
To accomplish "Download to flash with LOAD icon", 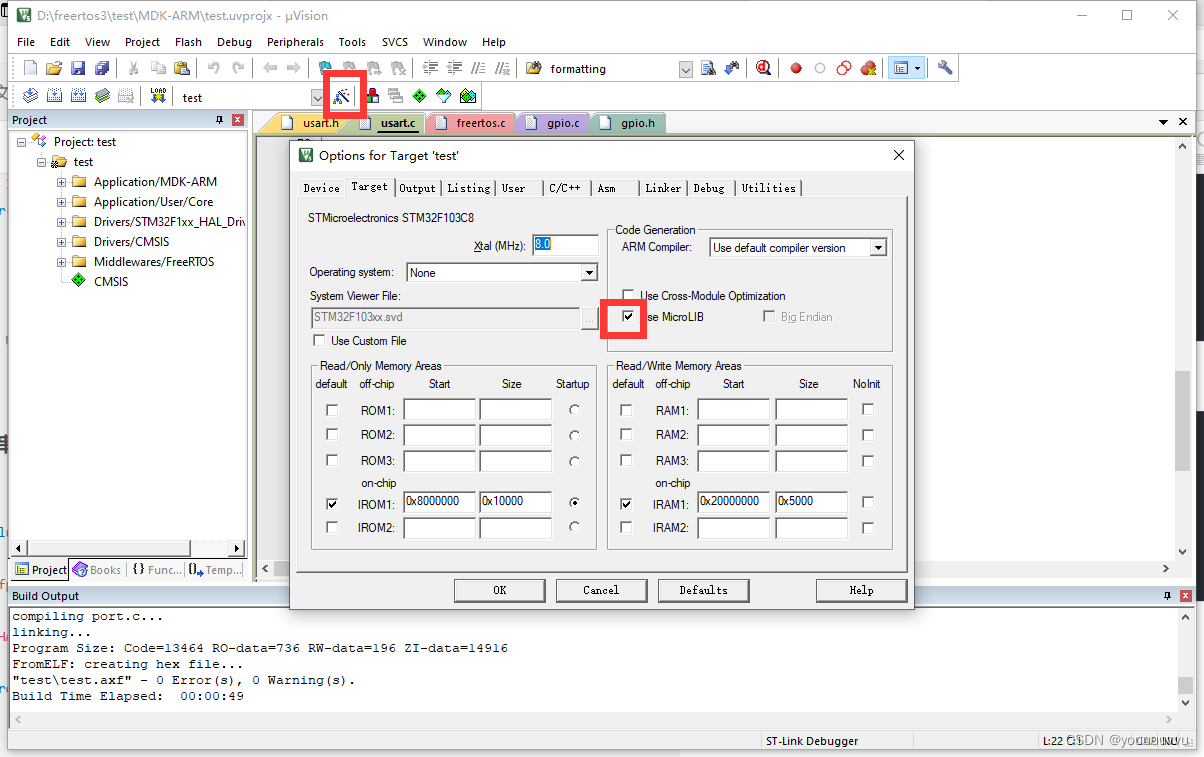I will coord(158,96).
